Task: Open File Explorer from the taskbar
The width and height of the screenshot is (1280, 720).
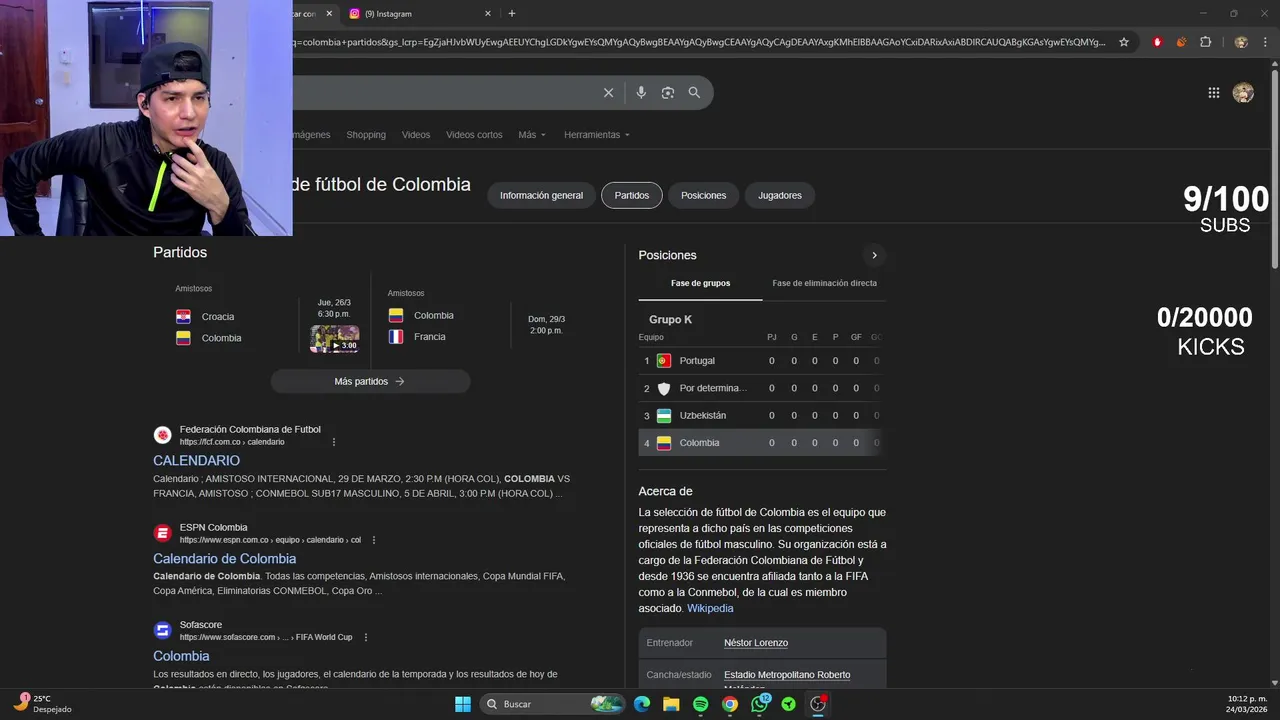Action: [x=671, y=704]
